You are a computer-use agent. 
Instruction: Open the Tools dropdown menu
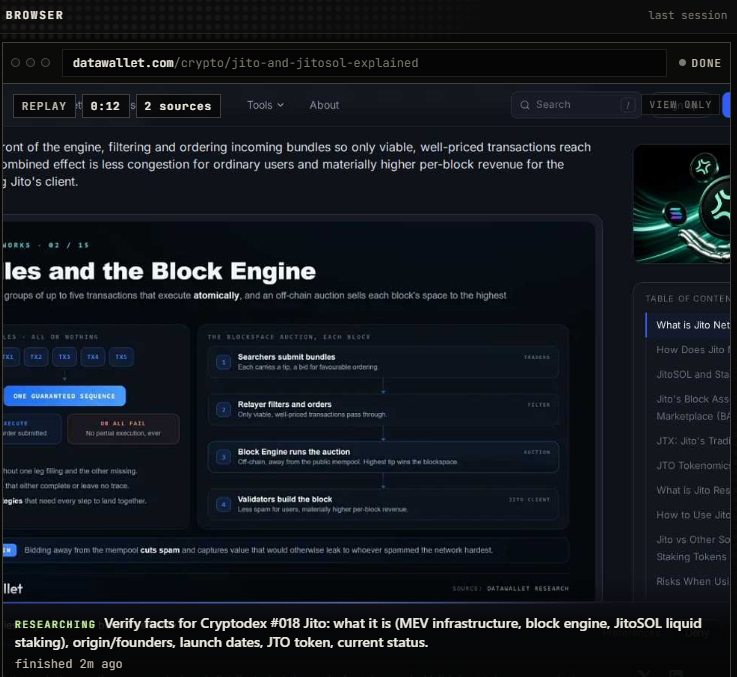(266, 105)
